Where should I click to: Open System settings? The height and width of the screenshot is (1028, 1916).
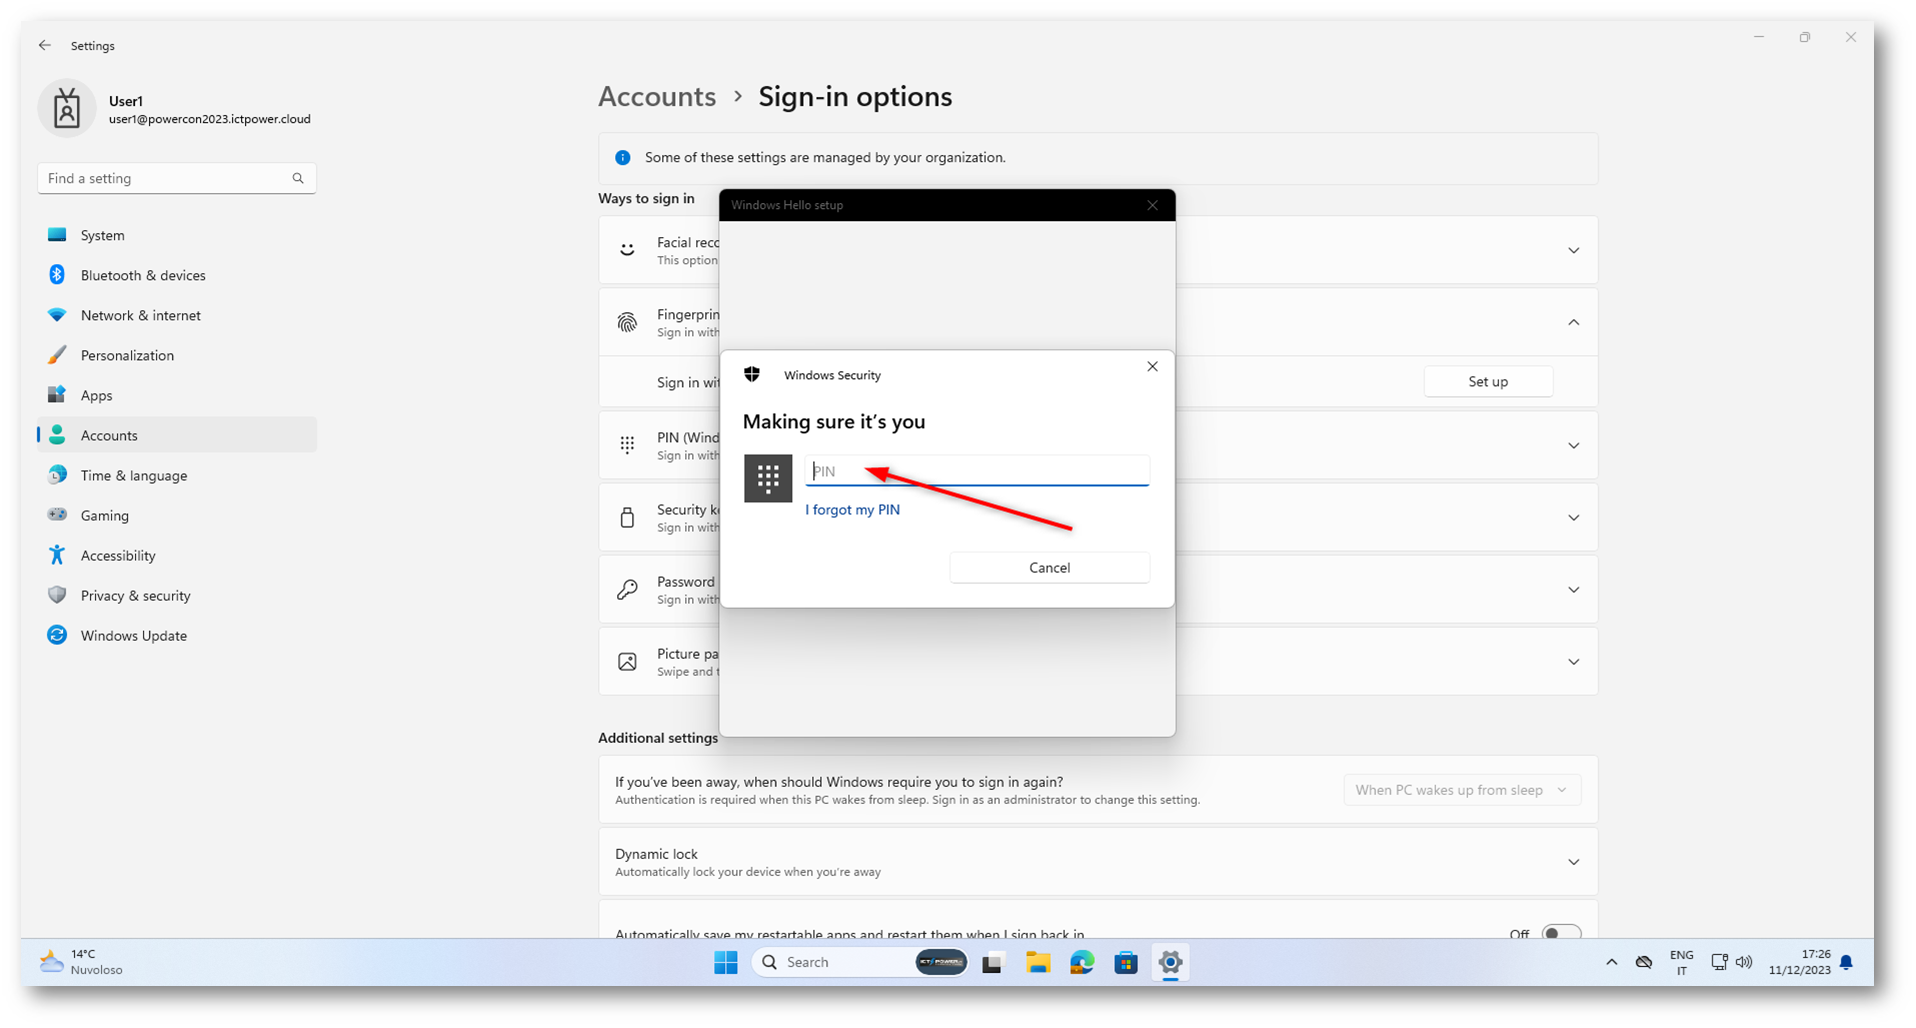[x=177, y=235]
